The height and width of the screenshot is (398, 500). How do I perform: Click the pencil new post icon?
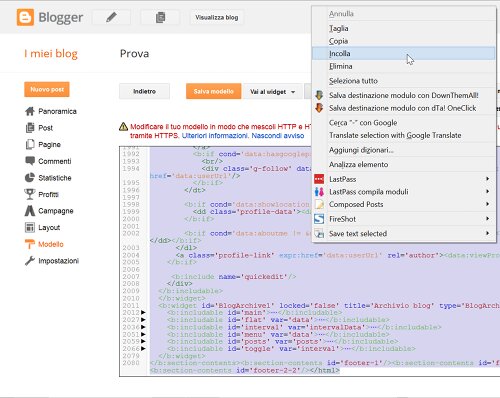pyautogui.click(x=111, y=17)
